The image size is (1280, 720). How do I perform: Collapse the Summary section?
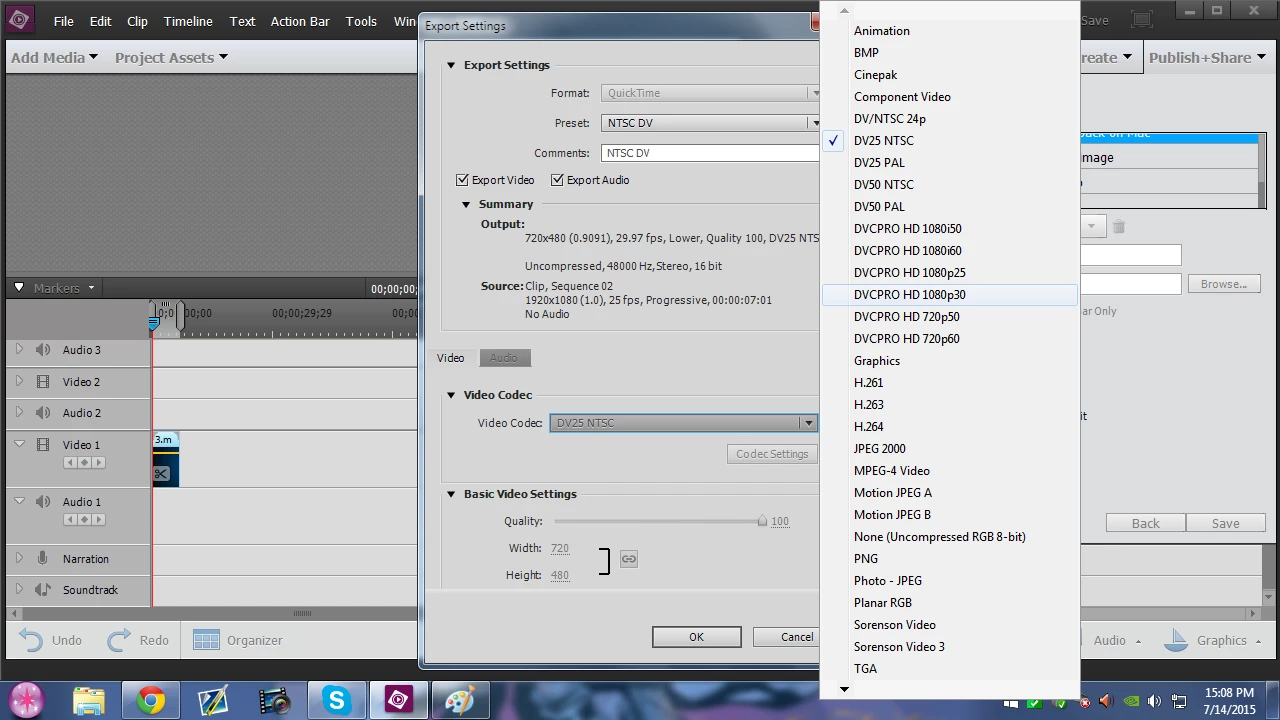point(466,204)
